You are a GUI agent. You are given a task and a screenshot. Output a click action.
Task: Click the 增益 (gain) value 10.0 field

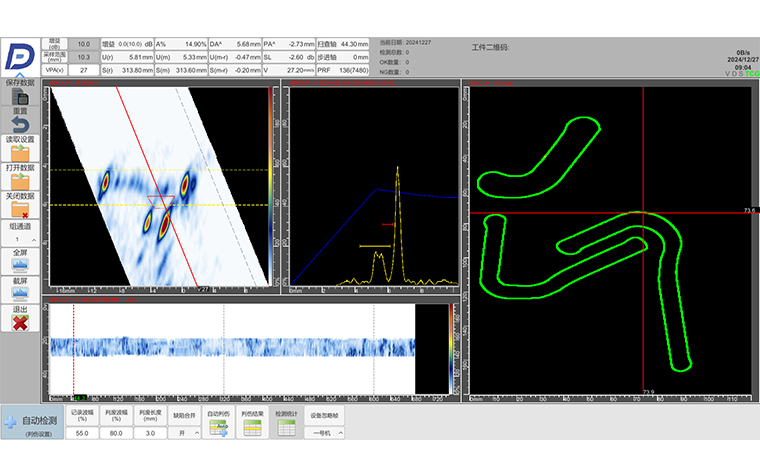pyautogui.click(x=85, y=44)
